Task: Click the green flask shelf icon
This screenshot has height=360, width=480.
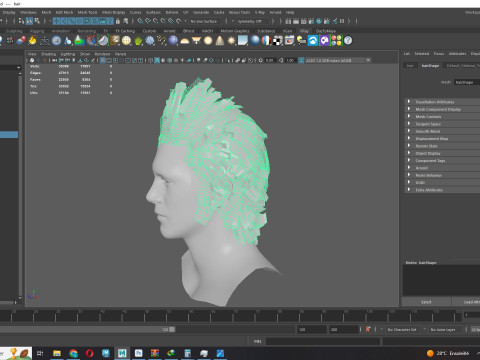Action: [x=79, y=40]
